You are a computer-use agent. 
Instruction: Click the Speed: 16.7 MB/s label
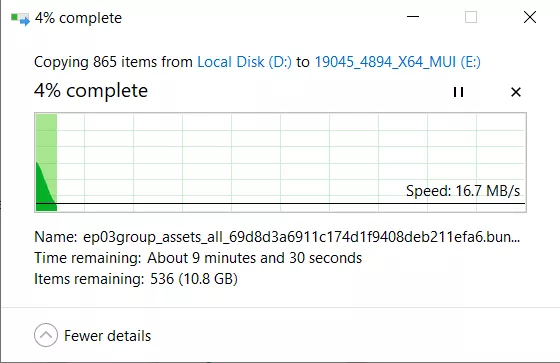click(x=463, y=191)
